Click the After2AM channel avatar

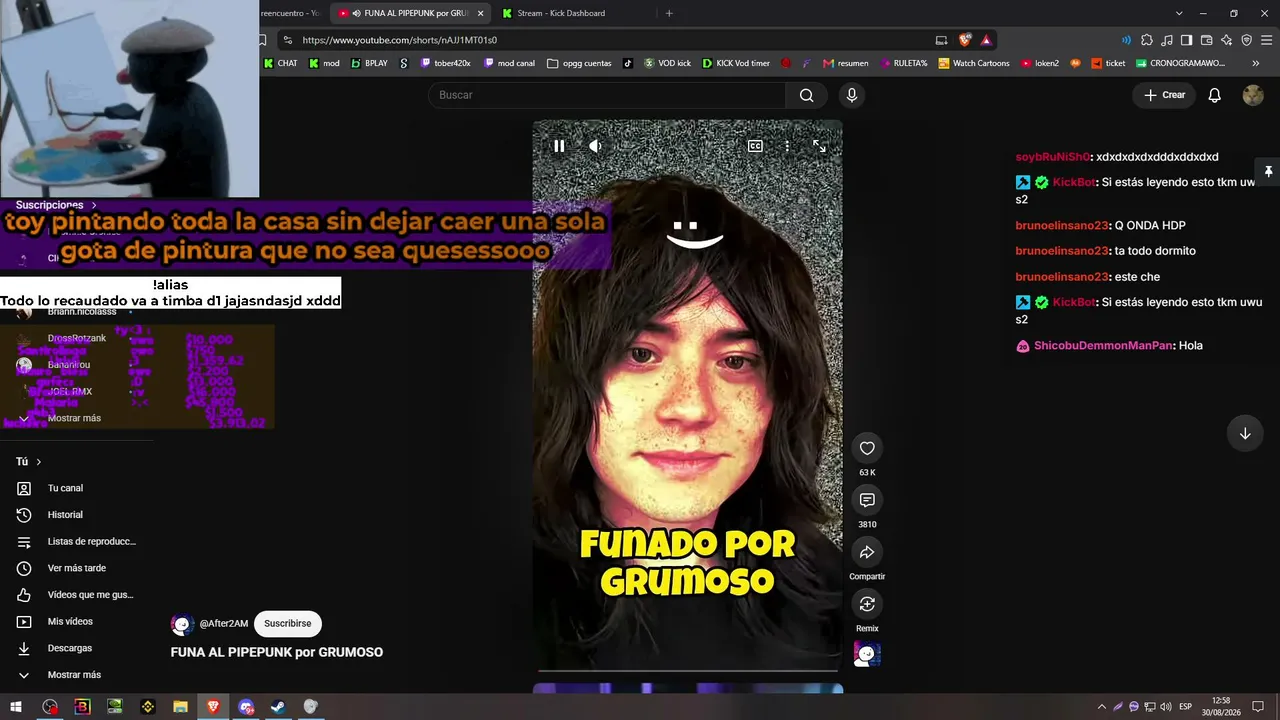coord(181,624)
